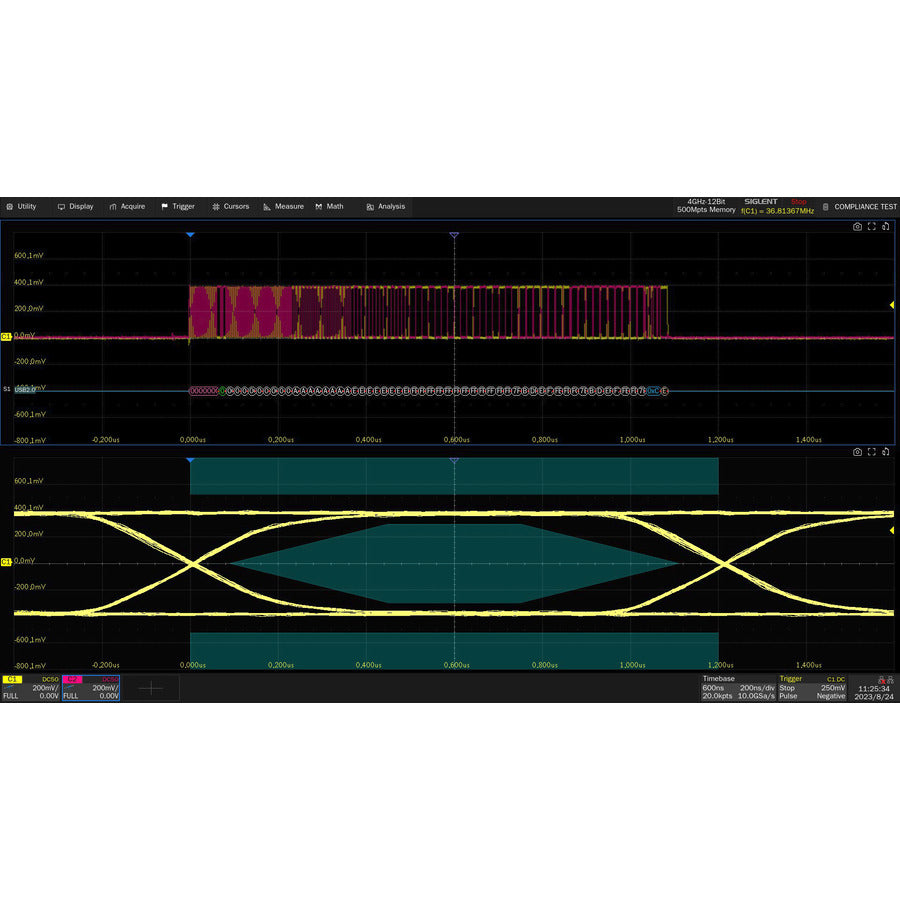Open the Analysis menu
This screenshot has width=900, height=900.
385,207
